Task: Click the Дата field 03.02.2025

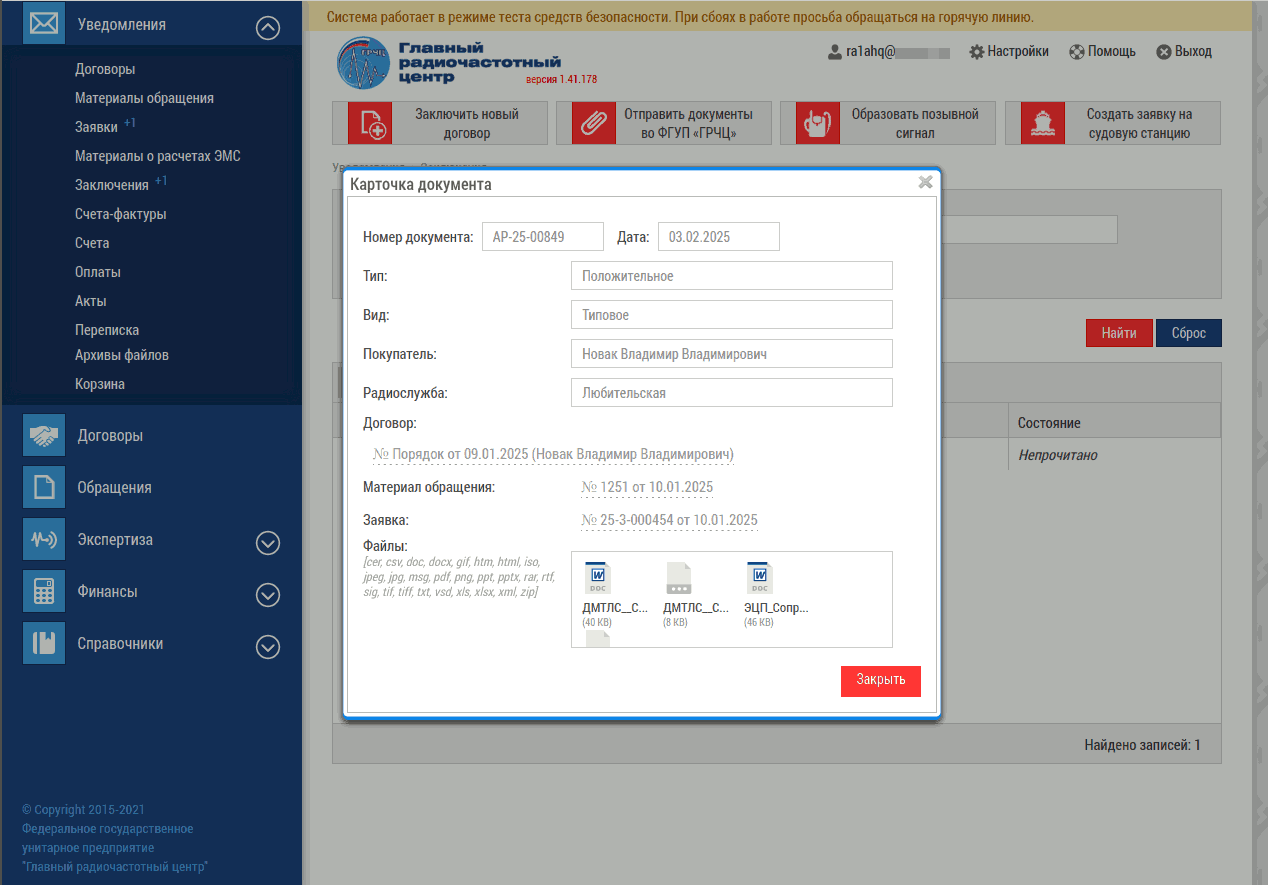Action: (x=719, y=237)
